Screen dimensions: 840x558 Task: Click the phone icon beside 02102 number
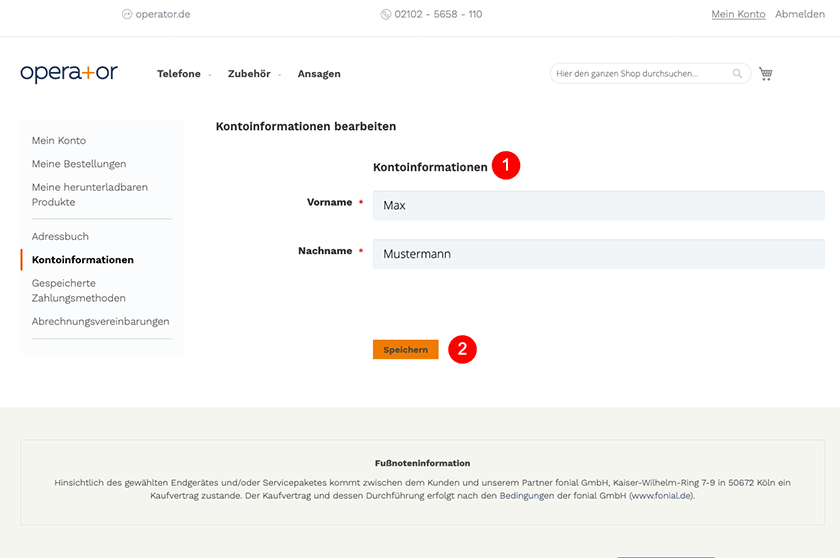(x=385, y=14)
